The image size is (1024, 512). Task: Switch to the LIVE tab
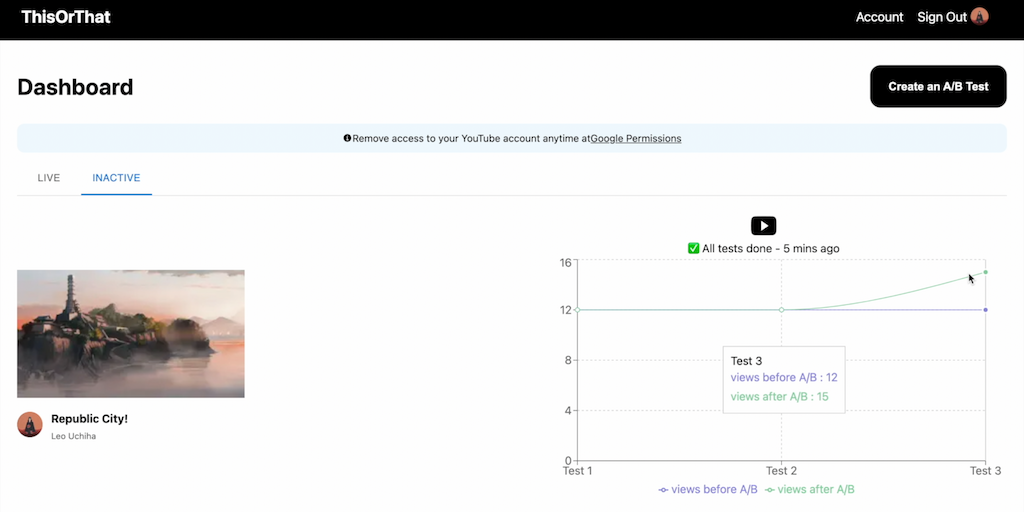49,178
